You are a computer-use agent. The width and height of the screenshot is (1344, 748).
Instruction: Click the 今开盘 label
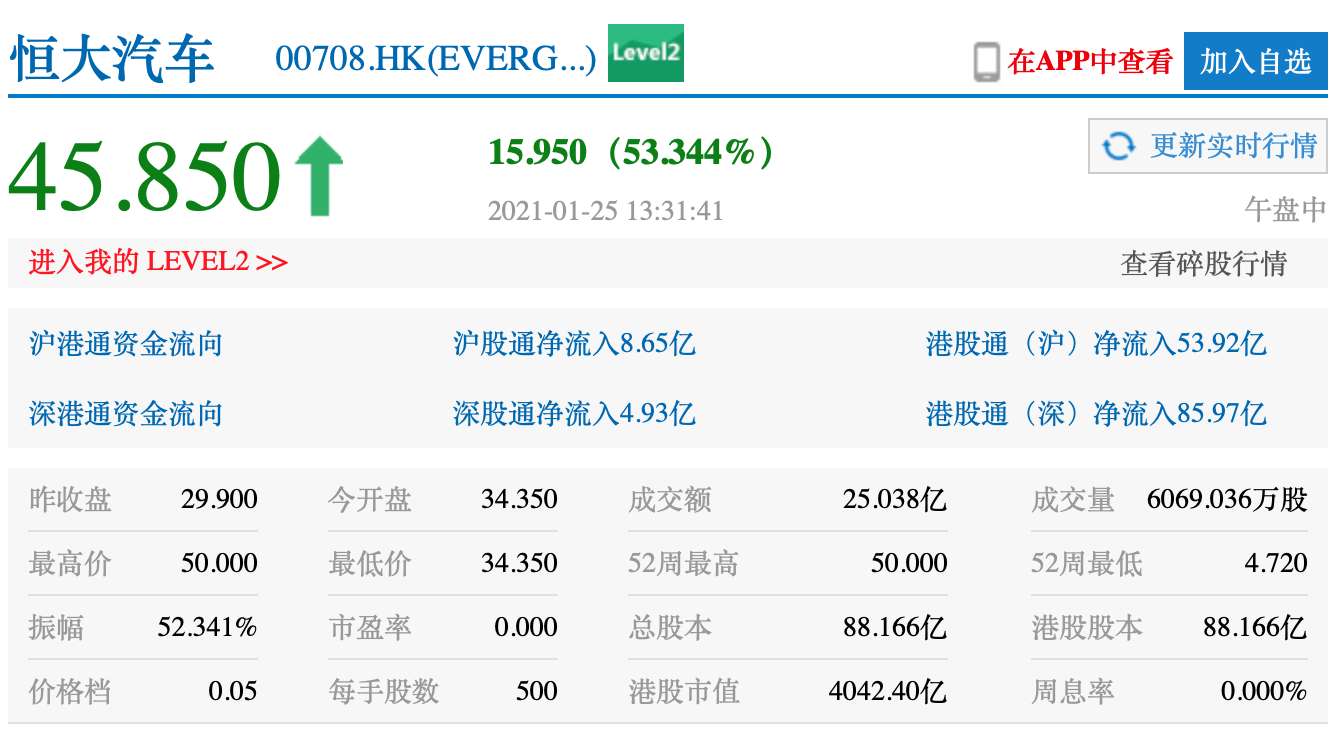(370, 499)
